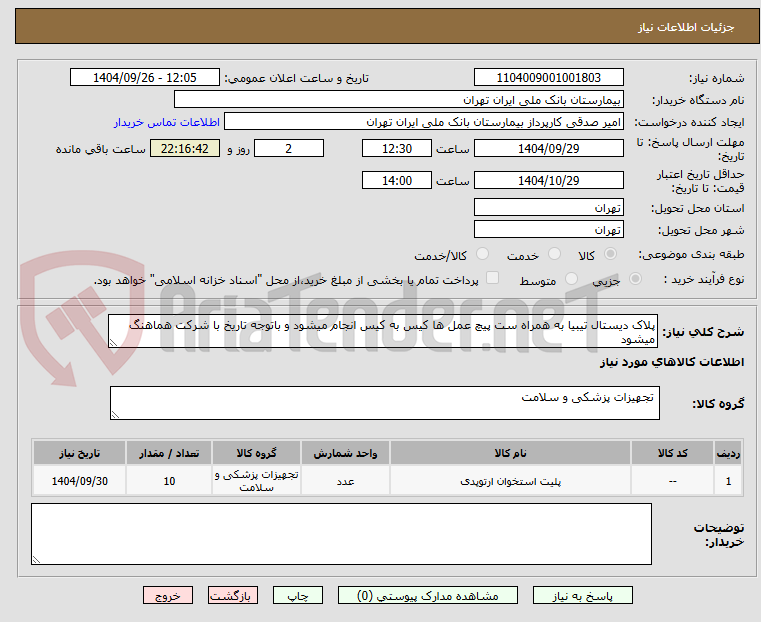
Task: Click the شماره نیاز number field
Action: point(548,78)
